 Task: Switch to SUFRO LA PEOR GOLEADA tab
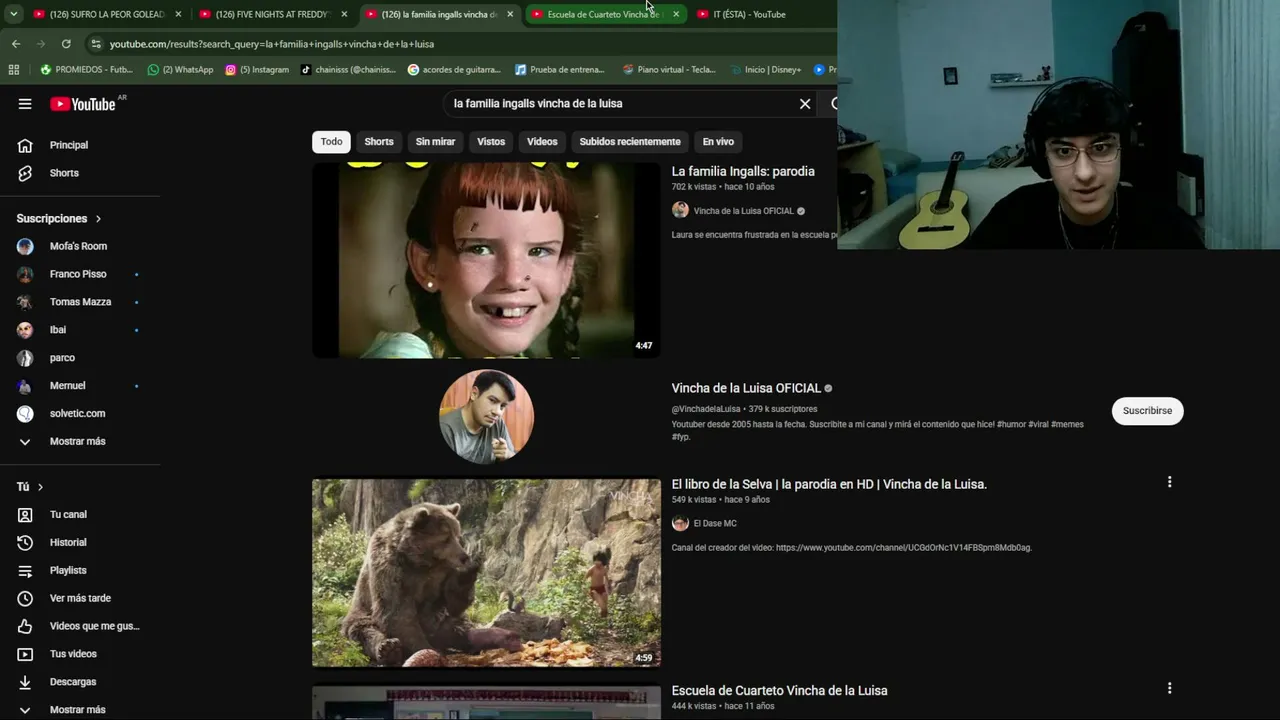(107, 14)
